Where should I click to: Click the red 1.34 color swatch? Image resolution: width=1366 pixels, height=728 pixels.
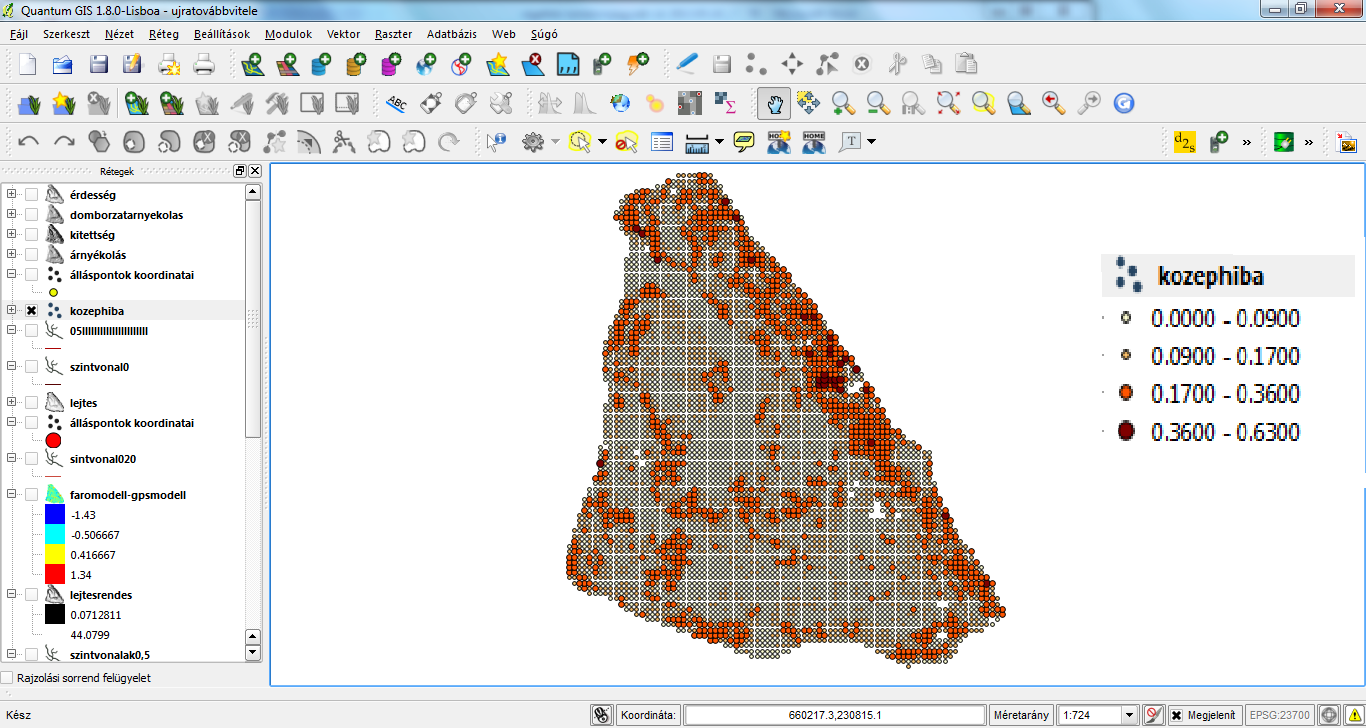[54, 574]
